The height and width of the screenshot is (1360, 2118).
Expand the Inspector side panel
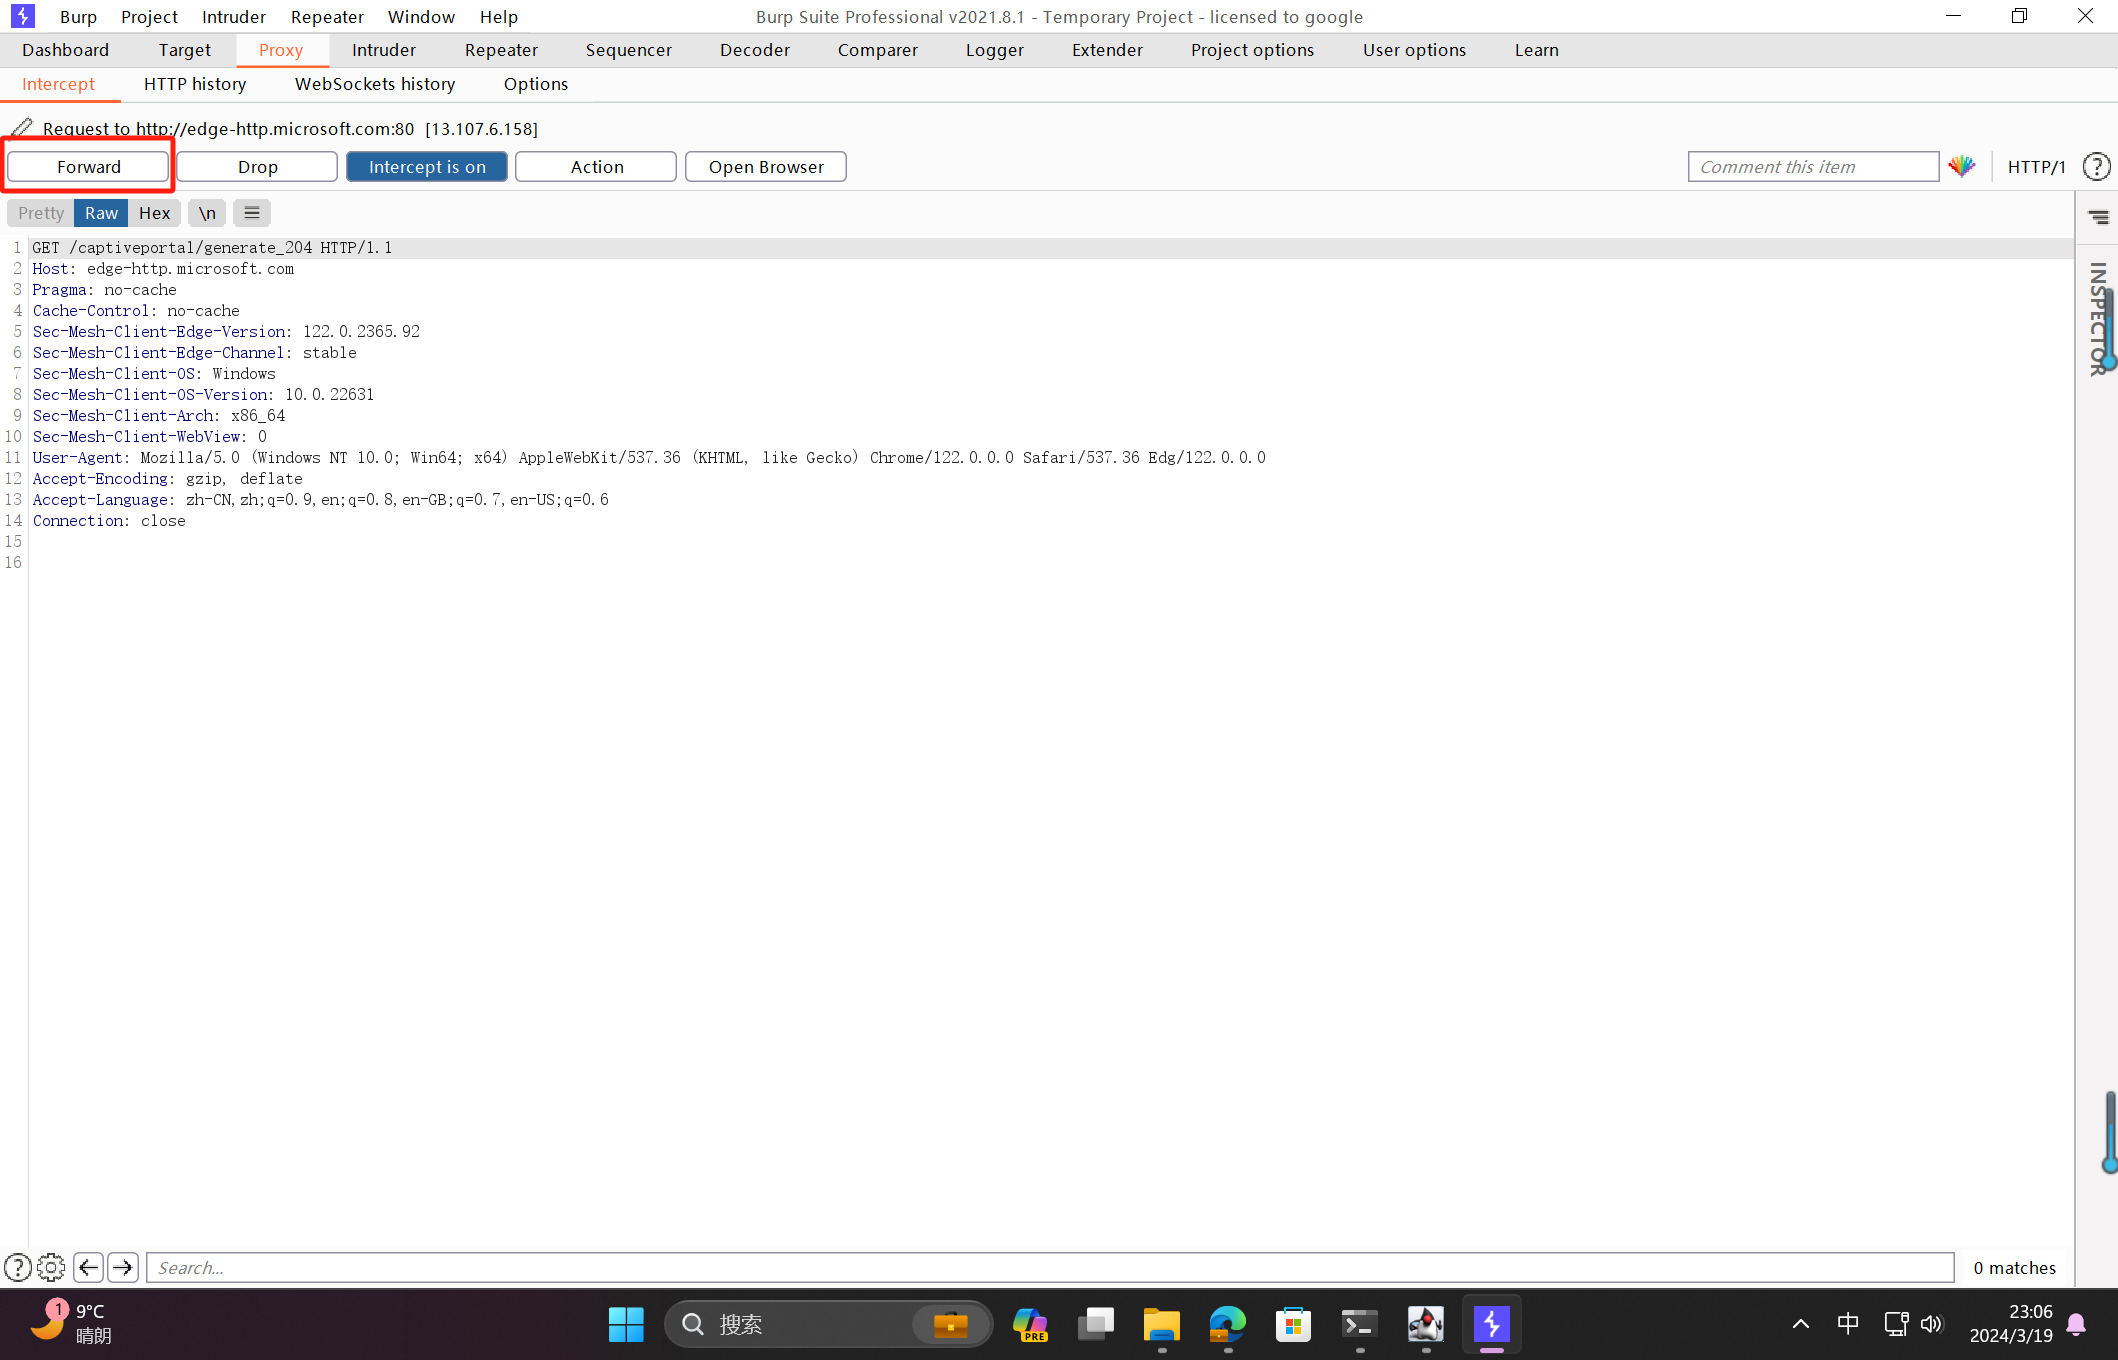(2098, 320)
